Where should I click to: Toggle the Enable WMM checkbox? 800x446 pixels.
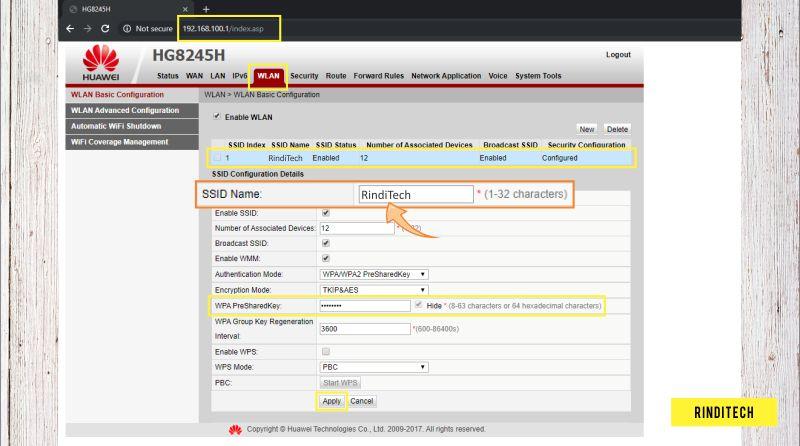326,258
